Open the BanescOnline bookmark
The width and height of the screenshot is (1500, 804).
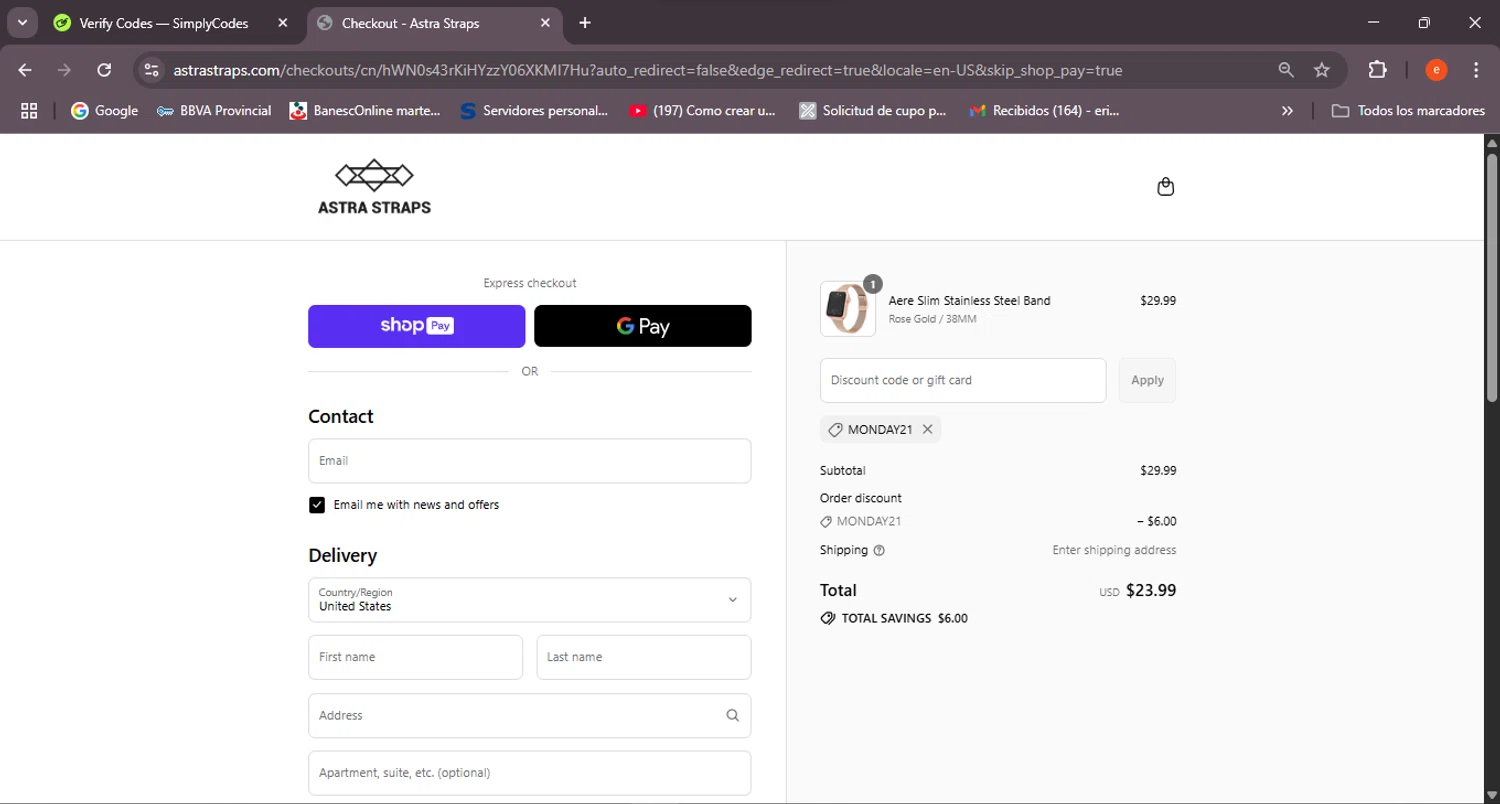click(x=365, y=111)
